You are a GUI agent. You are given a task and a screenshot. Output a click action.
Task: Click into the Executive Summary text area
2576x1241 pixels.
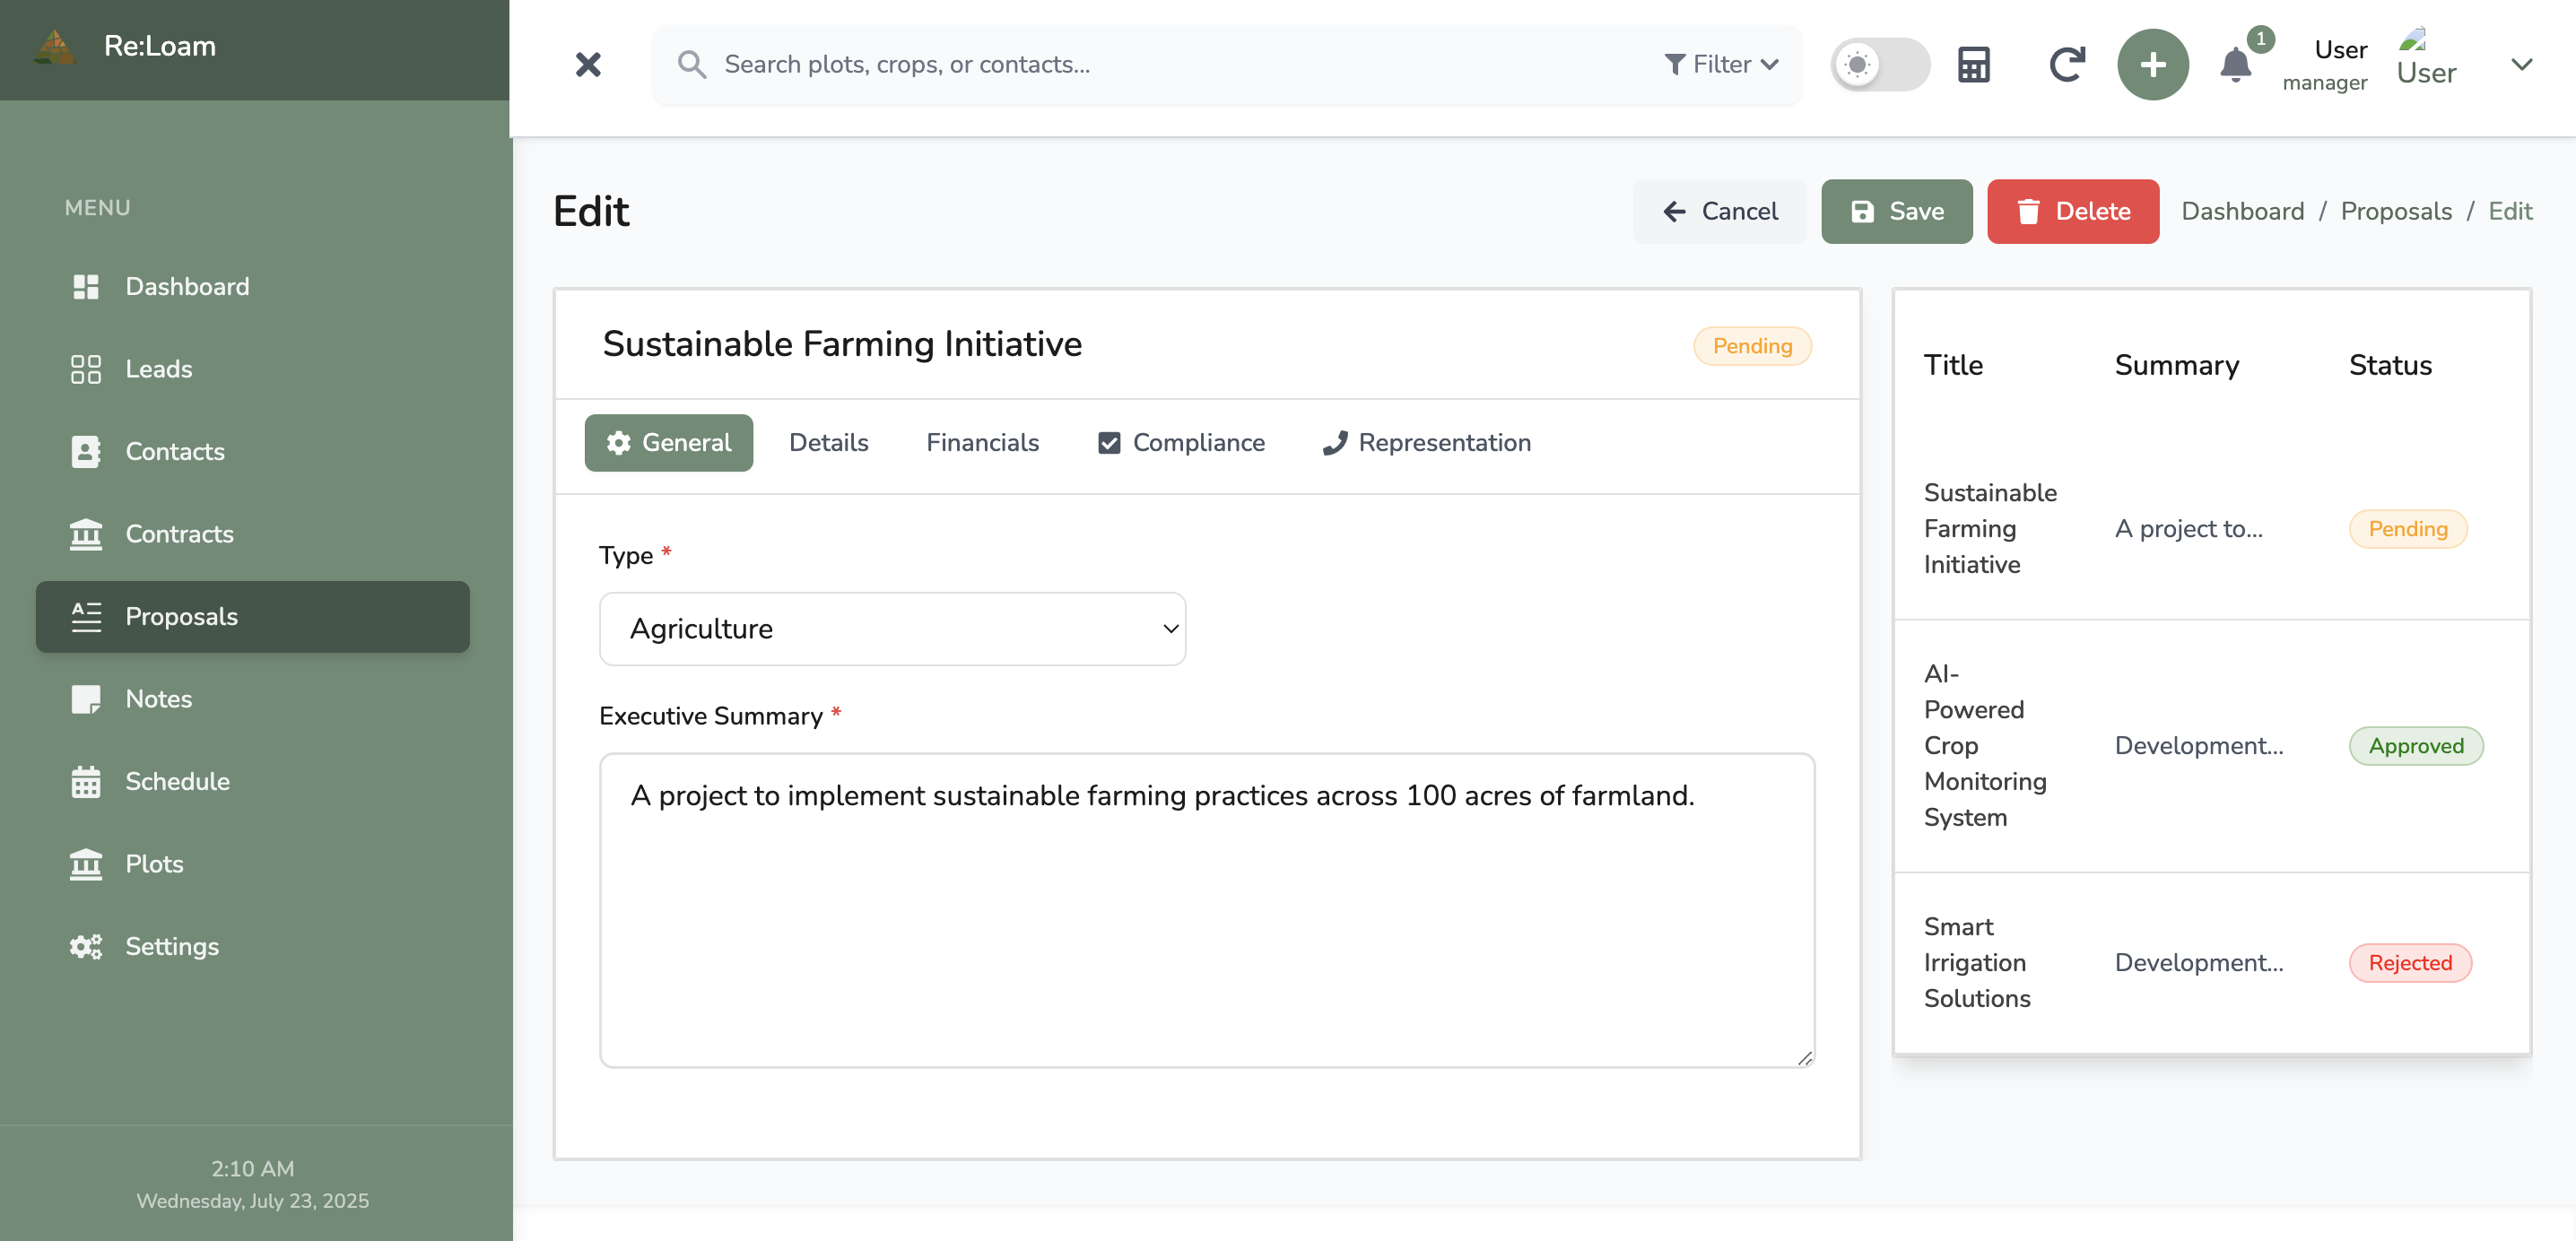coord(1206,909)
